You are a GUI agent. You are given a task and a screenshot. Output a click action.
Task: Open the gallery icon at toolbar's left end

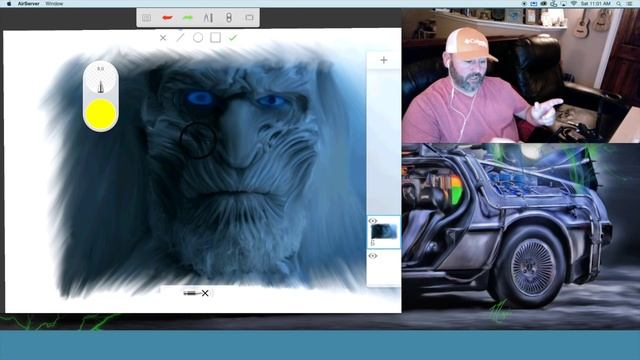point(147,18)
